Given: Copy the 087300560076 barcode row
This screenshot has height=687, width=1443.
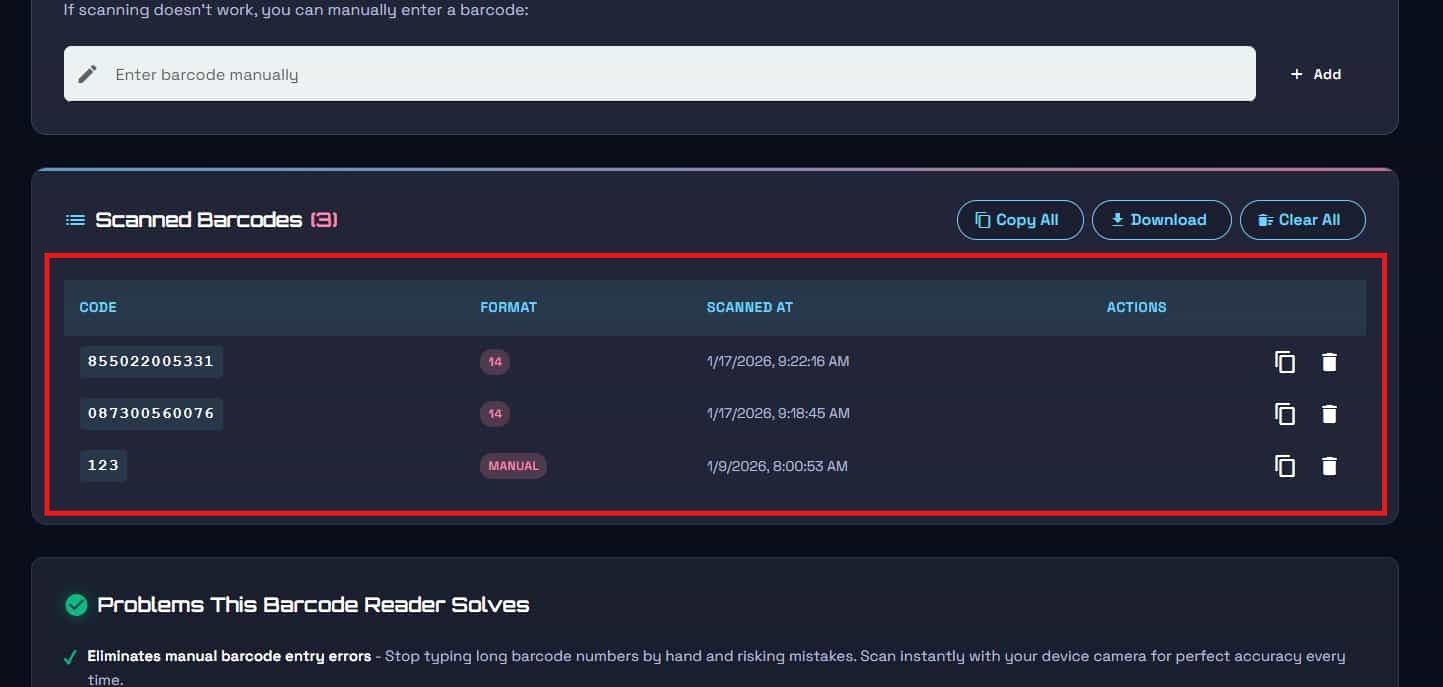Looking at the screenshot, I should click(1285, 414).
